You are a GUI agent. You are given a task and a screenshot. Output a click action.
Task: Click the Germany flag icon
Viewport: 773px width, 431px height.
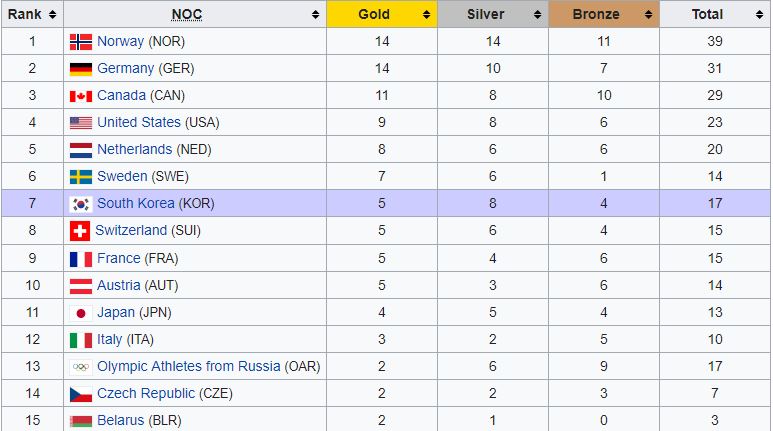click(x=81, y=68)
